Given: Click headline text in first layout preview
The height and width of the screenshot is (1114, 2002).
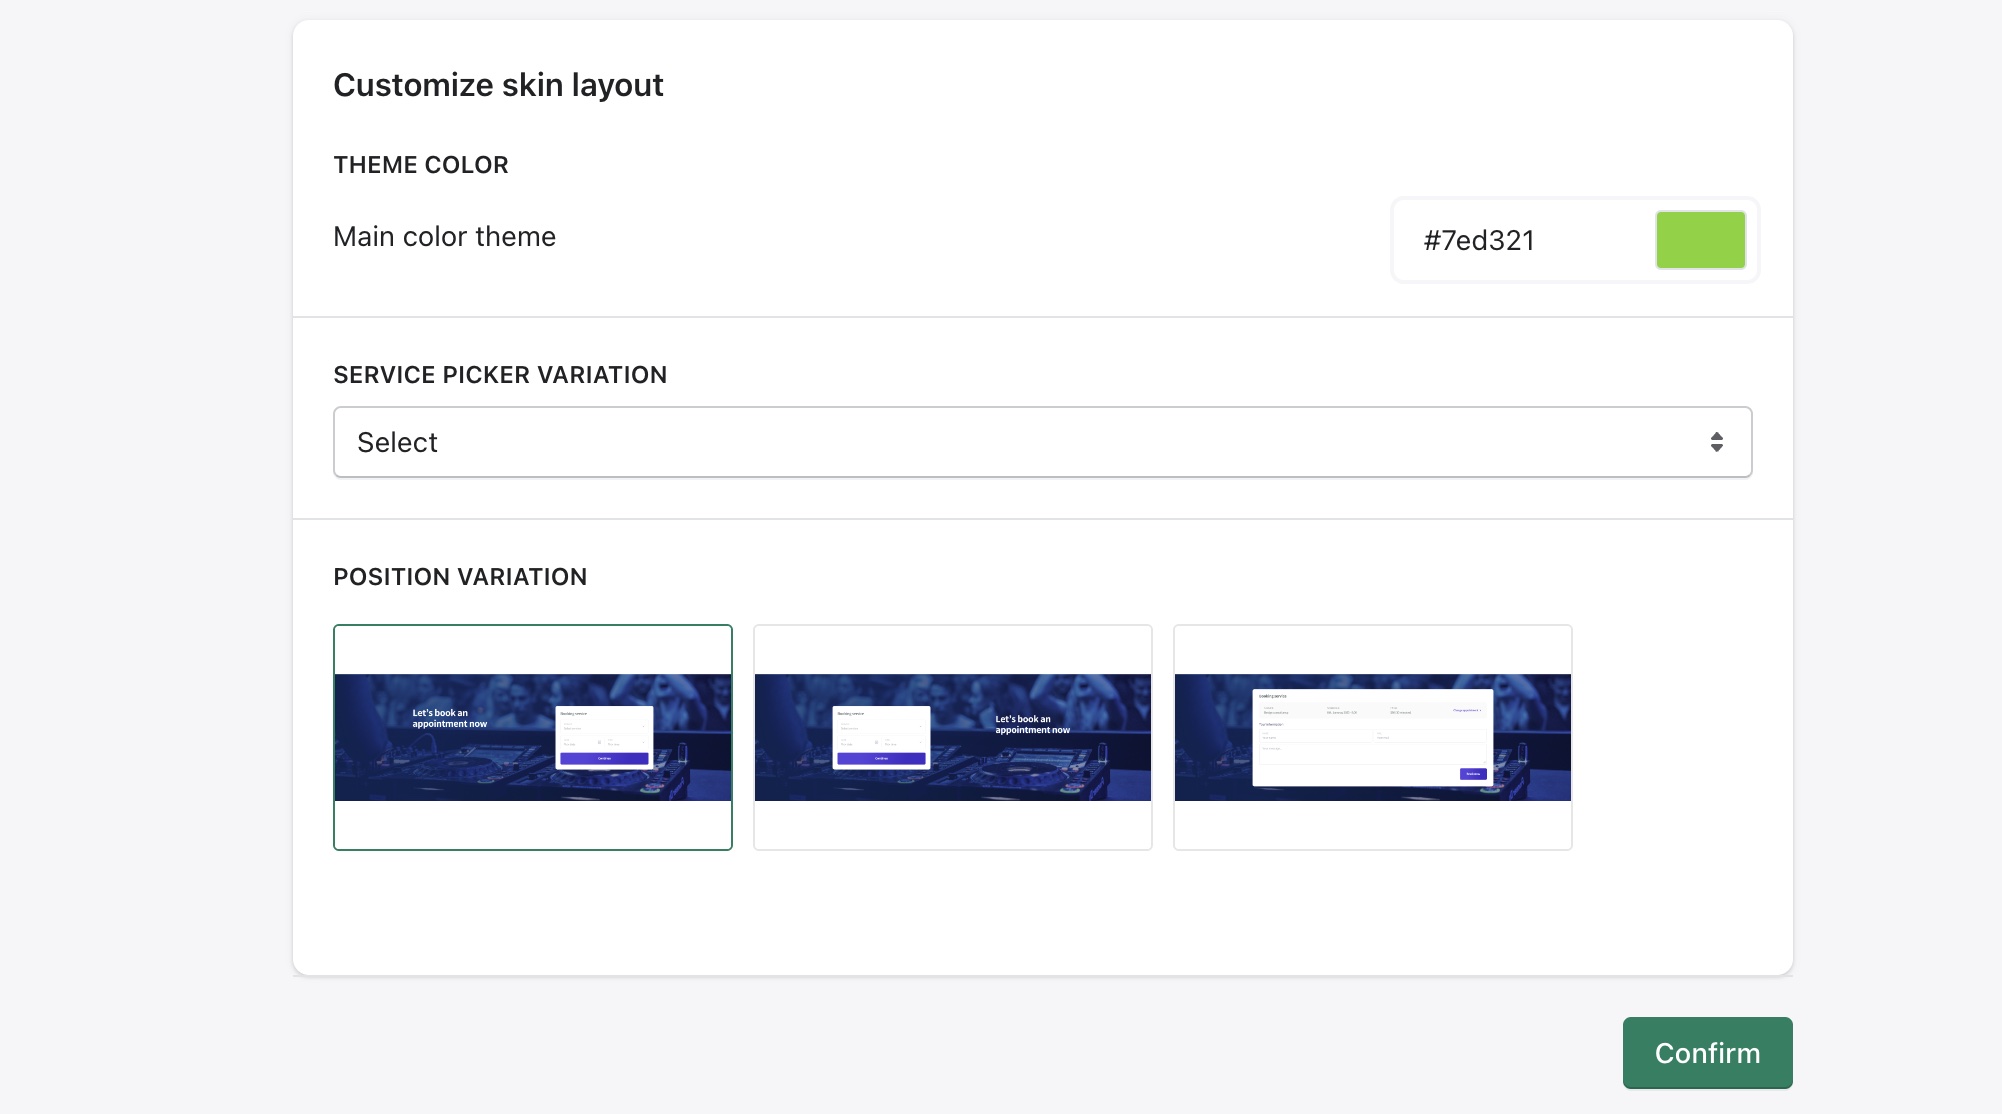Looking at the screenshot, I should [x=449, y=718].
